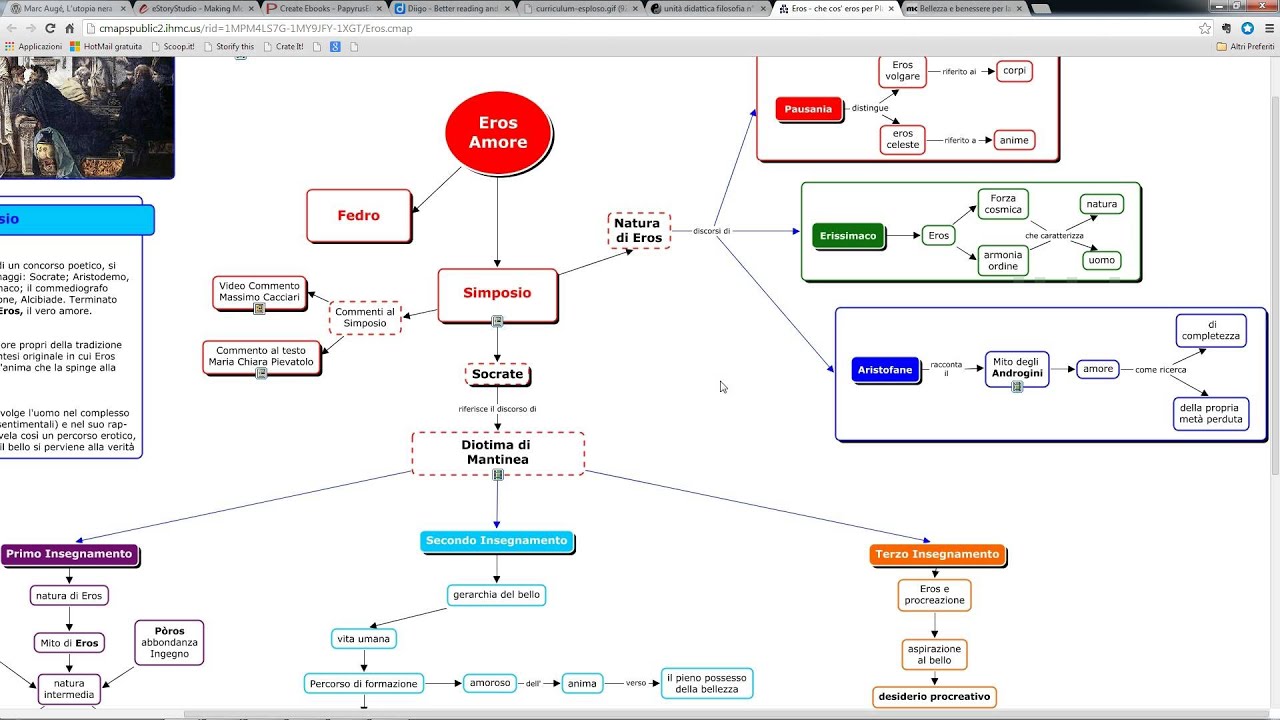This screenshot has height=720, width=1280.
Task: Close the Bellezza e benessere tab
Action: (x=1019, y=8)
